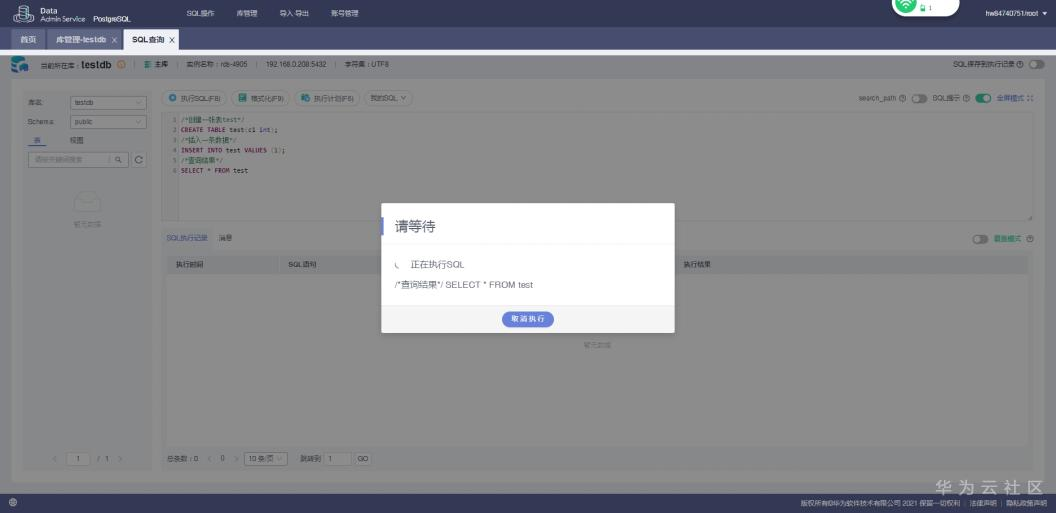This screenshot has height=513, width=1056.
Task: Open the 10条/页 page size dropdown
Action: [265, 459]
